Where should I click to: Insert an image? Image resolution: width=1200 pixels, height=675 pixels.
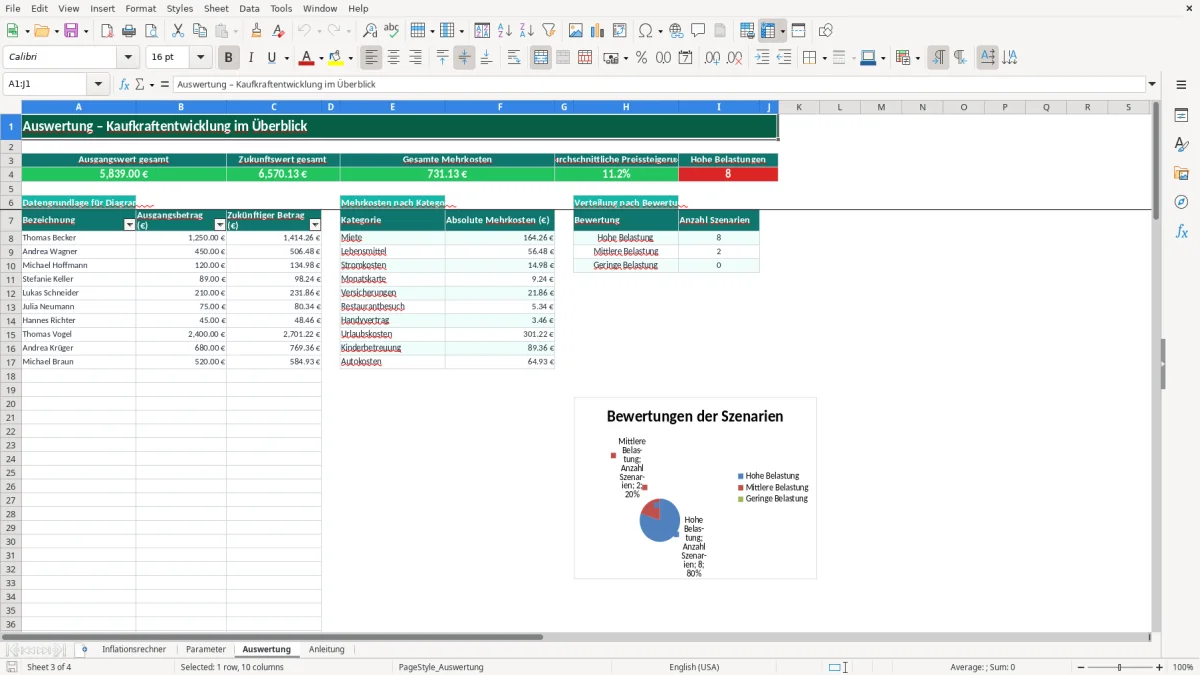(x=577, y=31)
